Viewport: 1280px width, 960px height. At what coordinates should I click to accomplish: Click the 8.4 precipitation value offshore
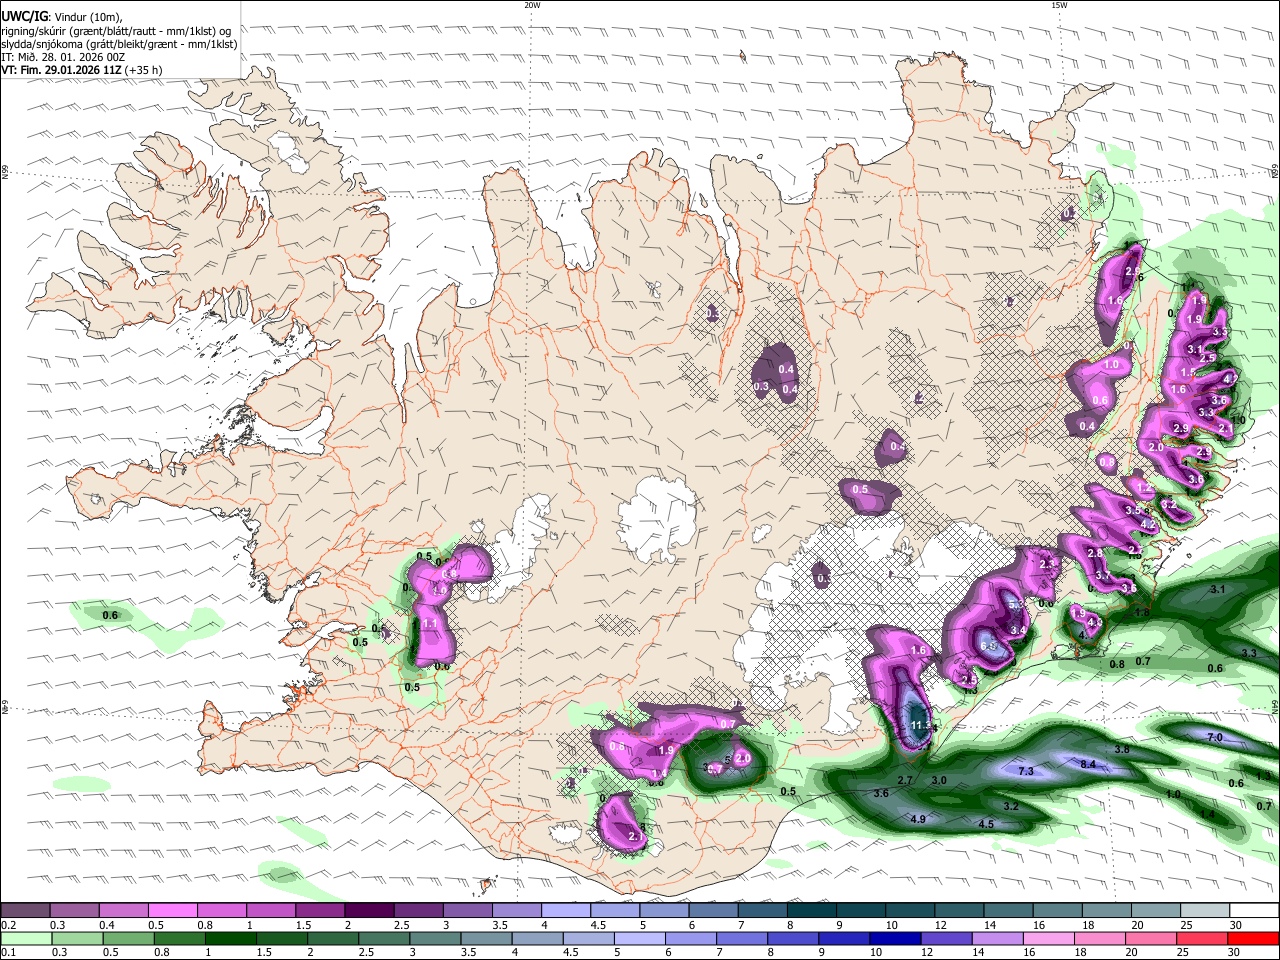(x=1089, y=765)
